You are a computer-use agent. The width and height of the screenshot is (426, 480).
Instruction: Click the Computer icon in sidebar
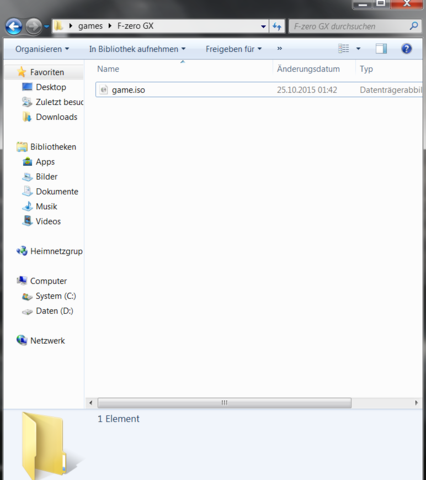click(x=22, y=281)
